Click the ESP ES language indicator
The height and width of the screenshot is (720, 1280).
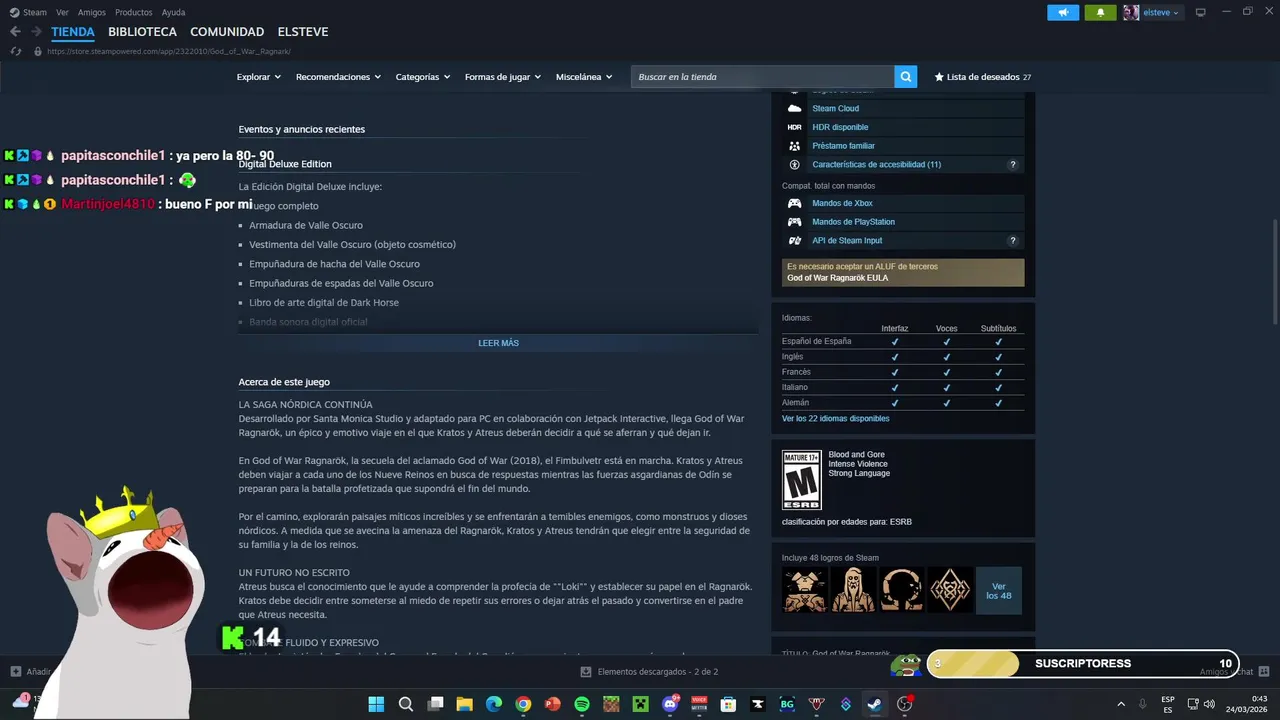(1167, 704)
